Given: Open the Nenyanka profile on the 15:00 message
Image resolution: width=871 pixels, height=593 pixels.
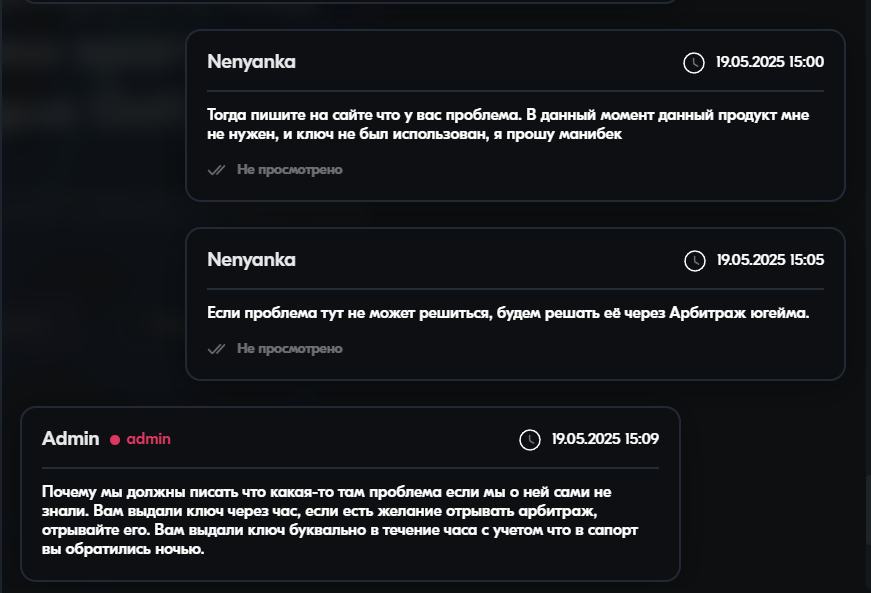Looking at the screenshot, I should coord(251,62).
